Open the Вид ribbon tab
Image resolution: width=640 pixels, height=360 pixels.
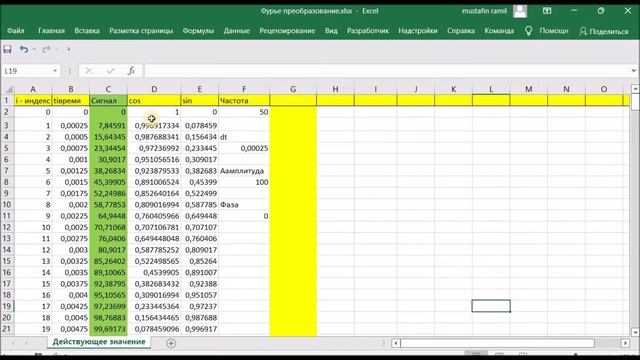[x=331, y=31]
